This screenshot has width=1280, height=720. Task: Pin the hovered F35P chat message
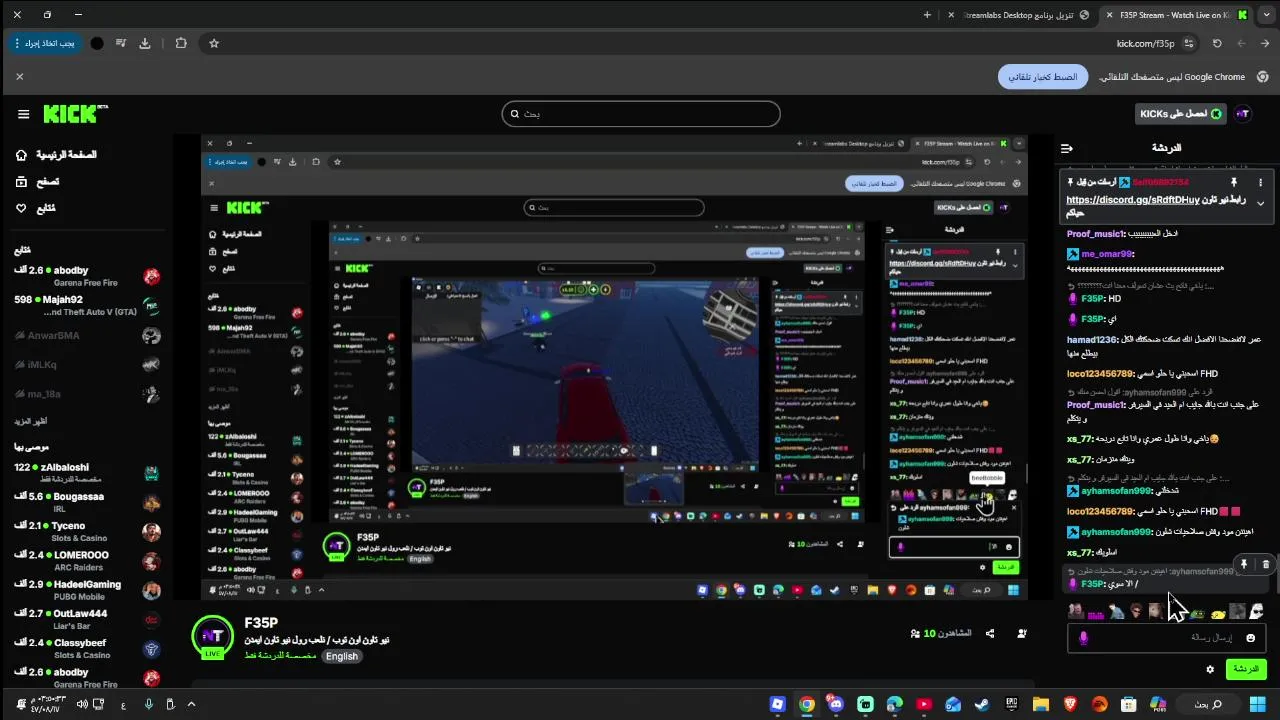[x=1244, y=564]
